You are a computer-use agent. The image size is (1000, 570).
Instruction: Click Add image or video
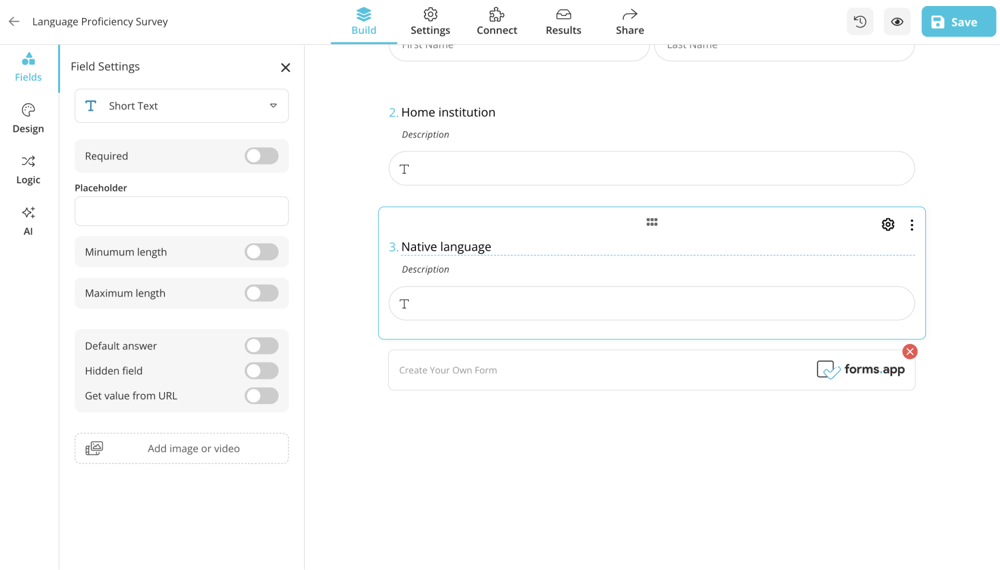click(x=182, y=449)
